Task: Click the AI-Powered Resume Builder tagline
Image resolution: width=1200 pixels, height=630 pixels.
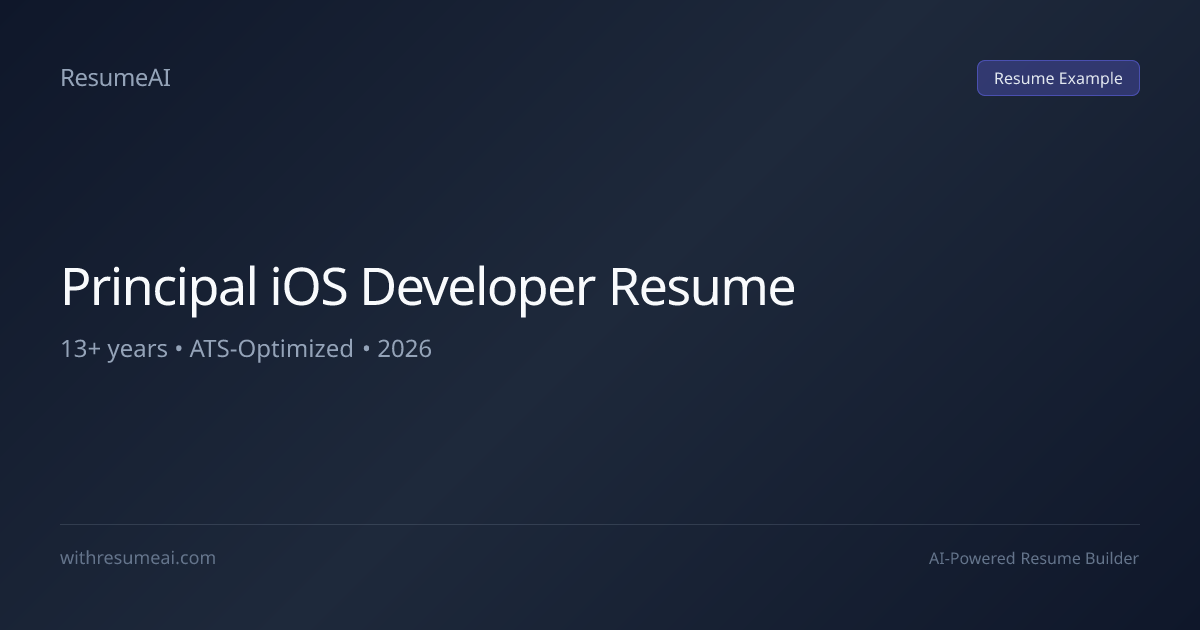Action: click(1034, 558)
